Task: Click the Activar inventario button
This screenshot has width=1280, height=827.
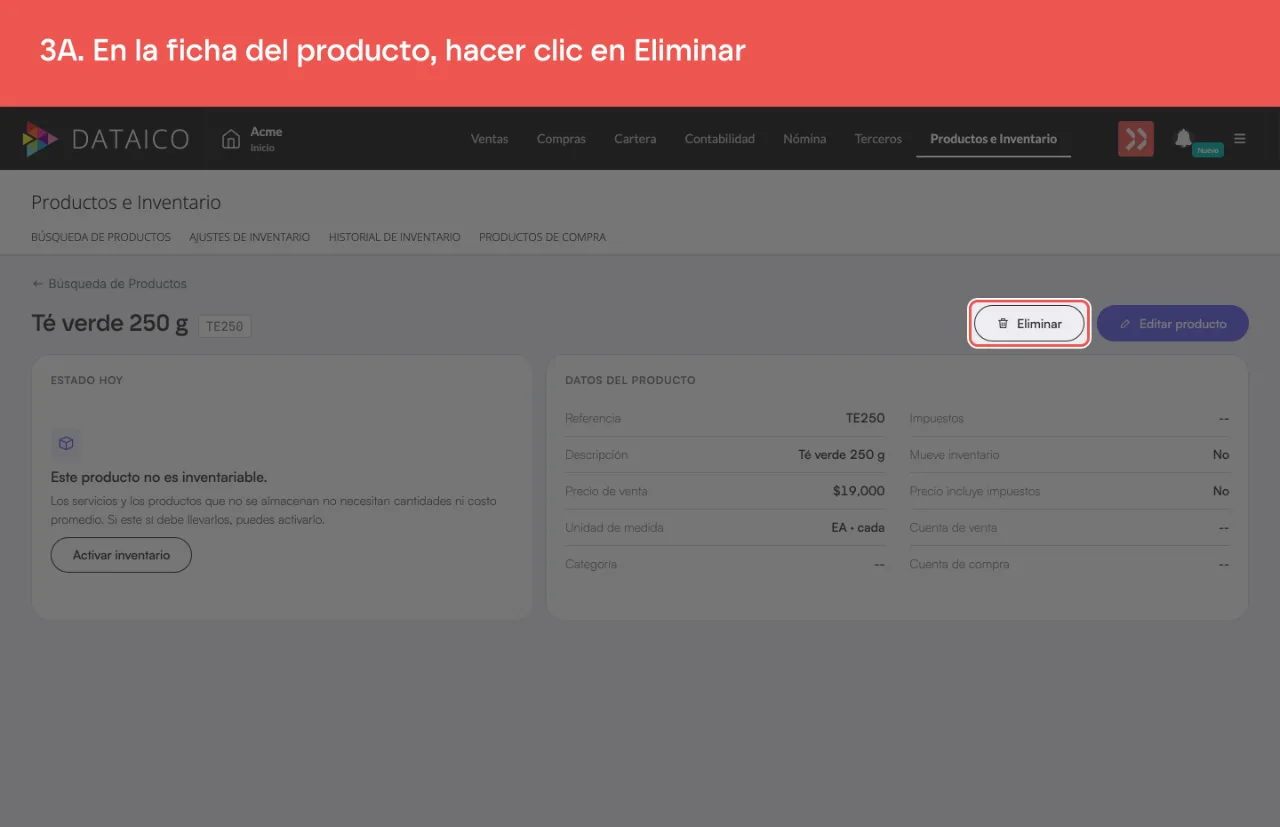Action: [121, 555]
